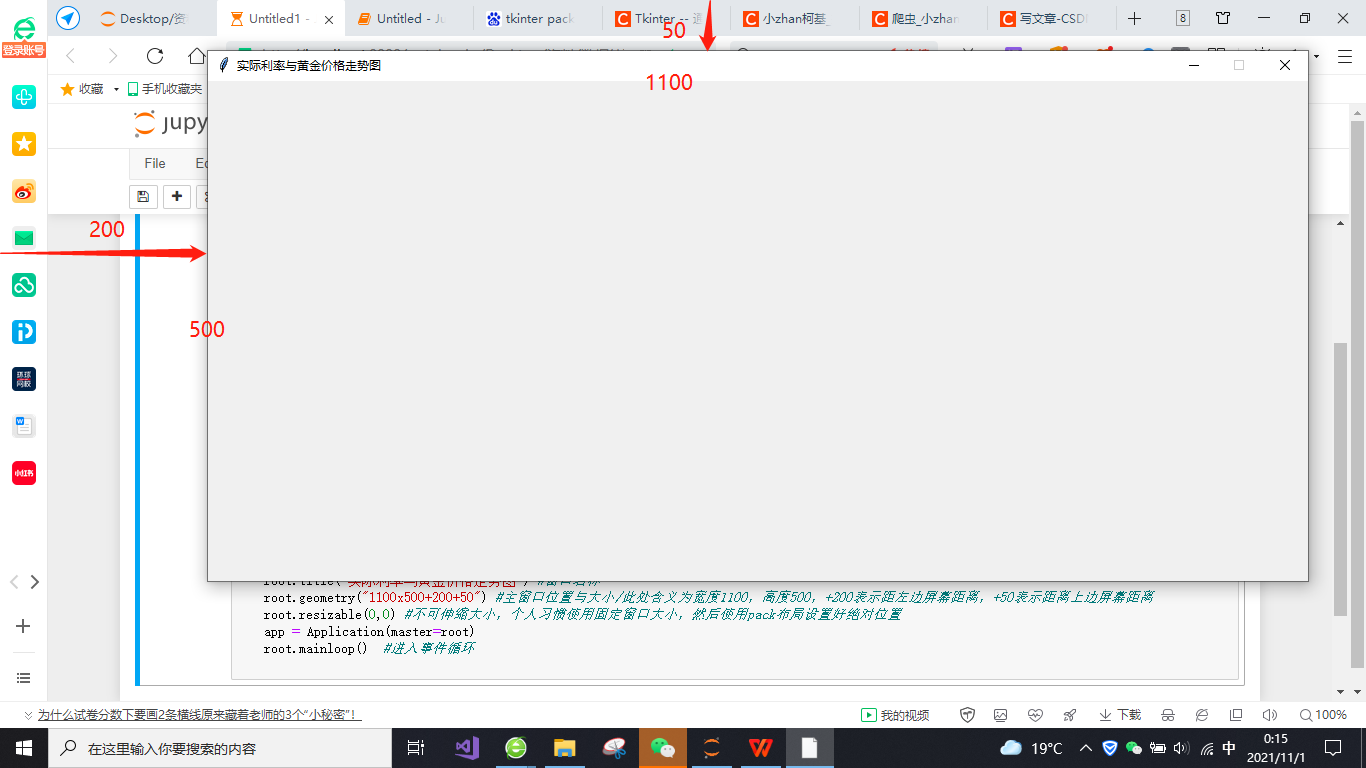This screenshot has height=768, width=1366.
Task: Show hidden system tray icons chevron
Action: tap(1086, 748)
